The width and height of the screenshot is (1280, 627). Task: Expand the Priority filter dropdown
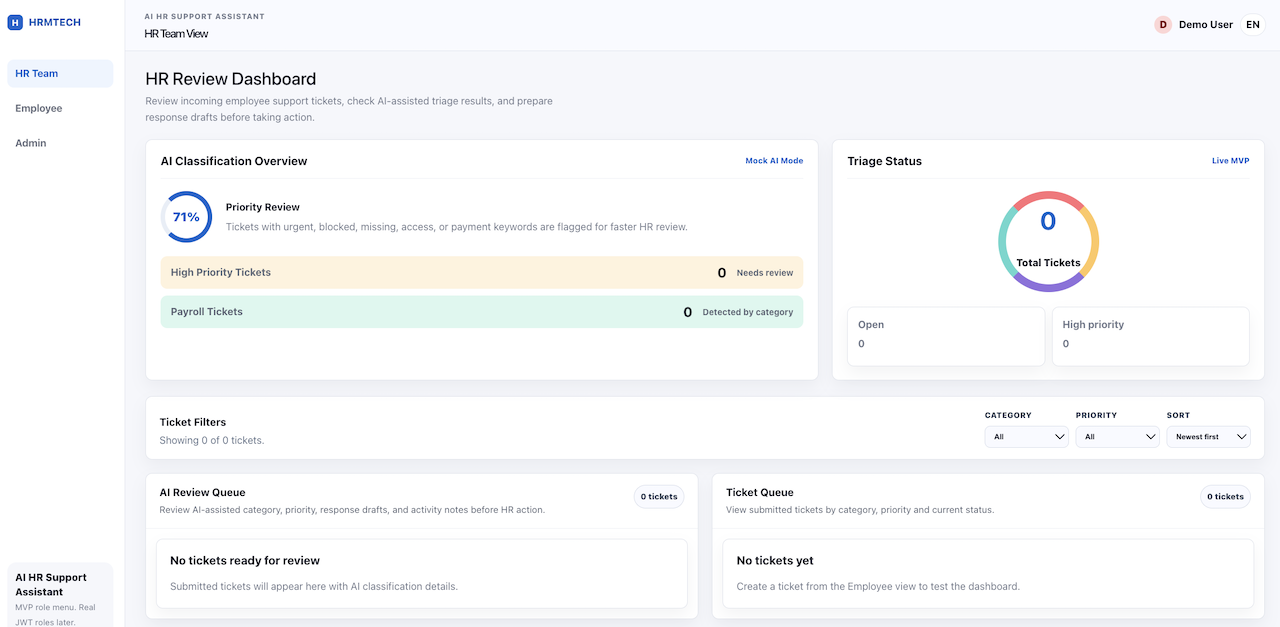coord(1117,437)
